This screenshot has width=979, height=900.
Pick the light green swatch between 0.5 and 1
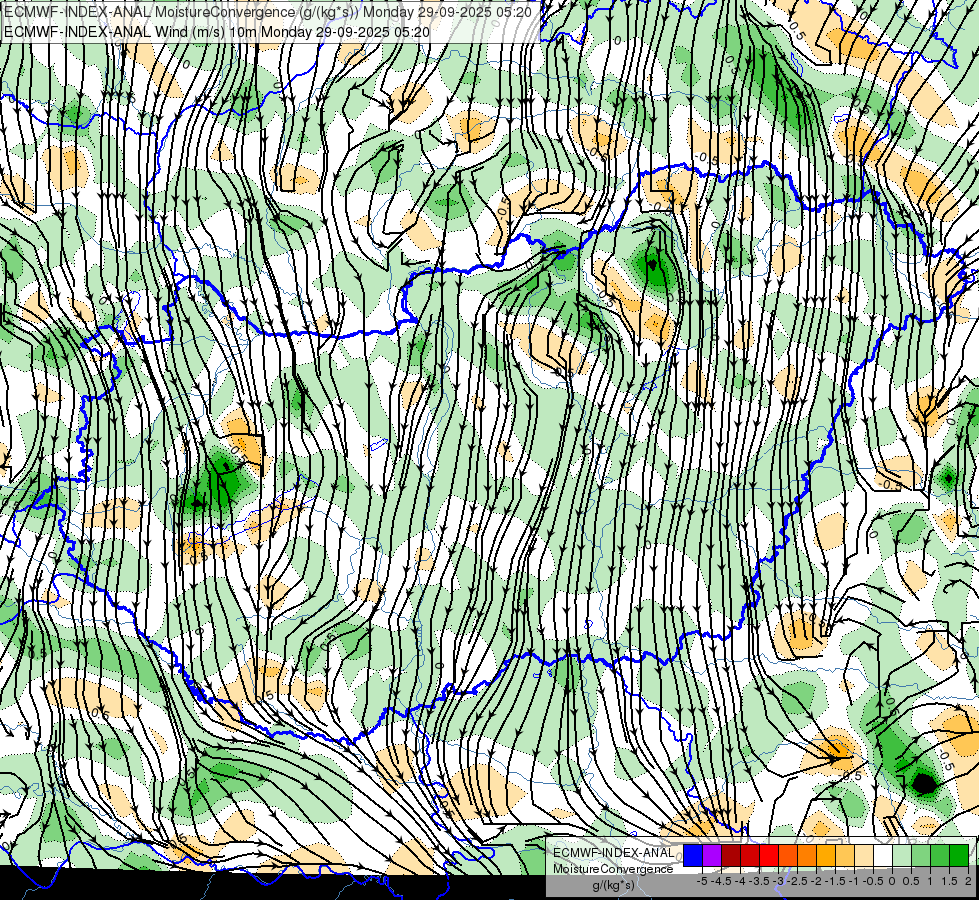tap(921, 855)
